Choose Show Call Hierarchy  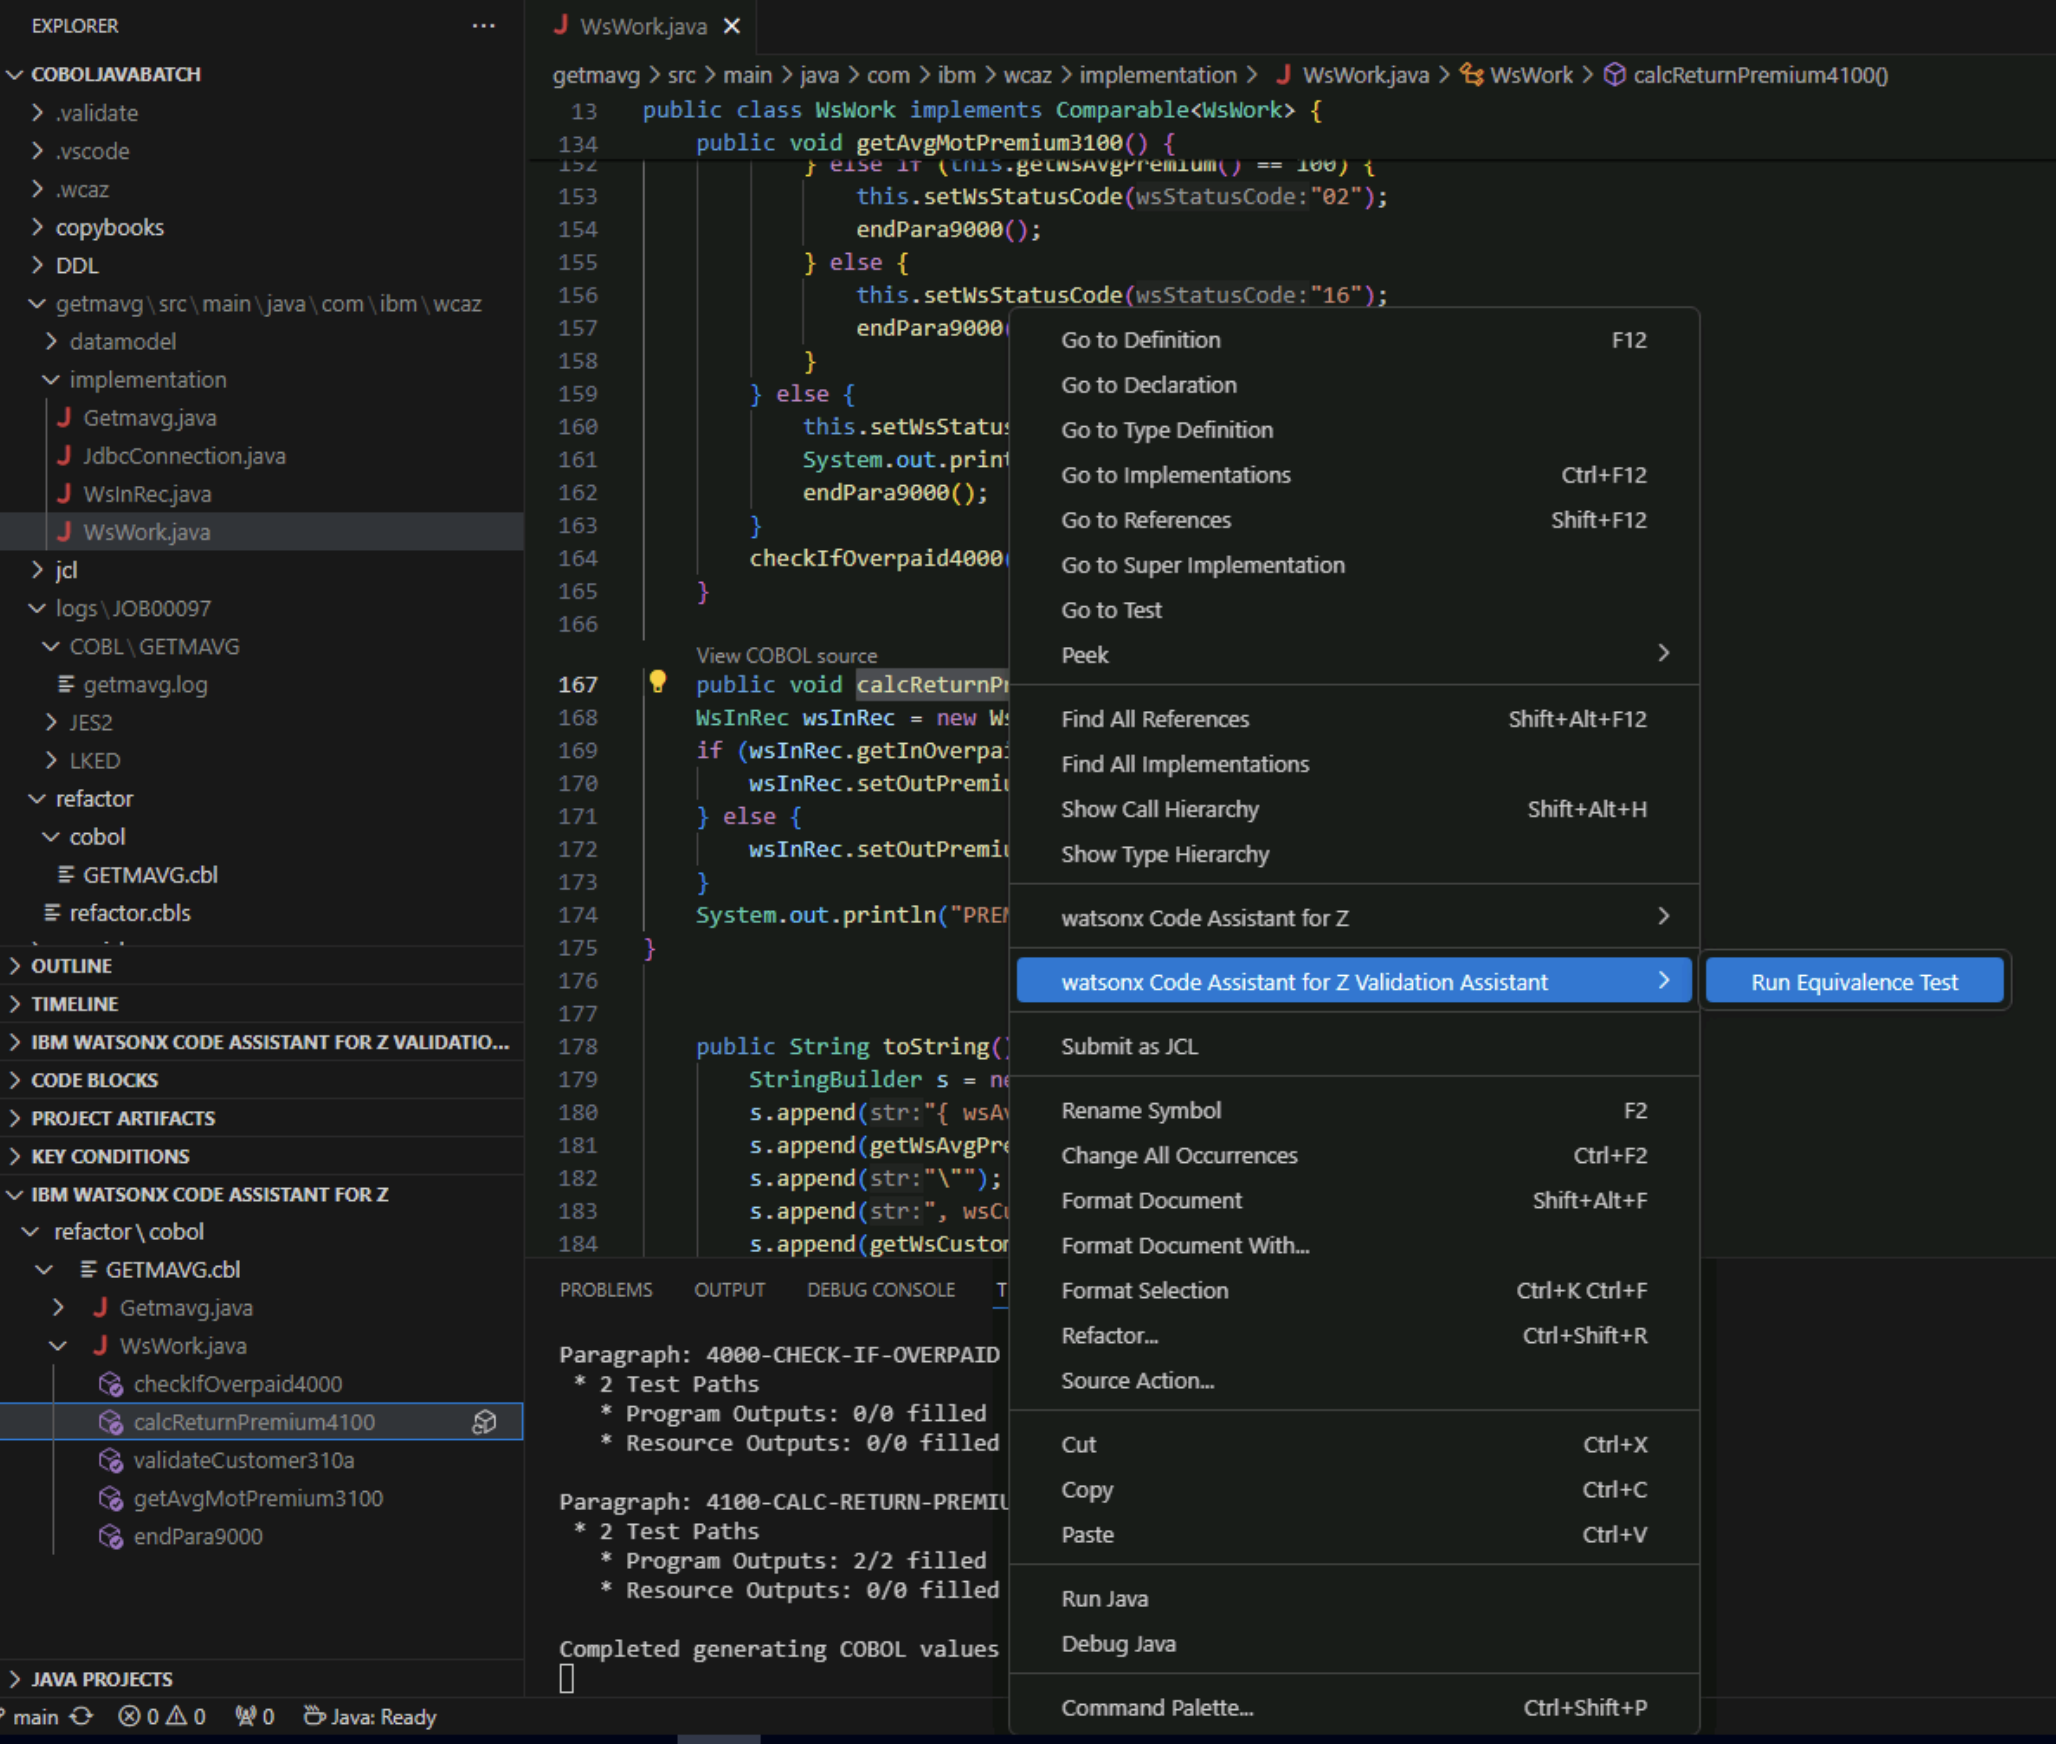[x=1354, y=809]
